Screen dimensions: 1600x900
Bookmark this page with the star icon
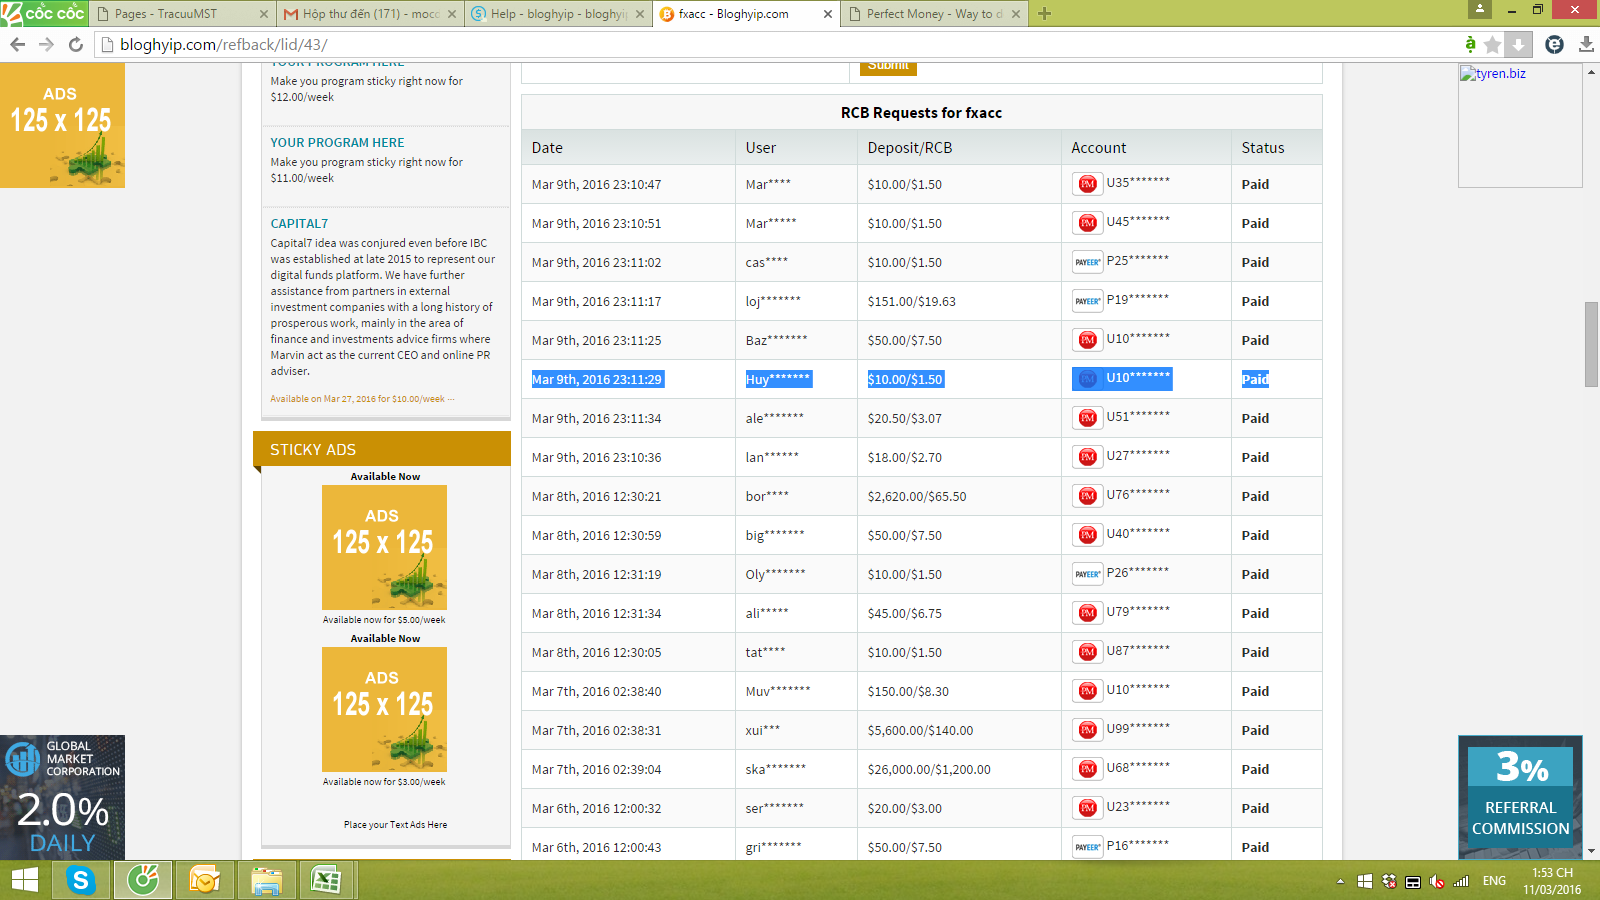tap(1492, 44)
